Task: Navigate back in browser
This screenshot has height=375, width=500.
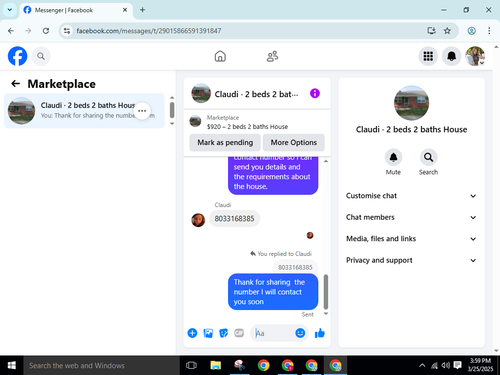Action: (x=11, y=31)
